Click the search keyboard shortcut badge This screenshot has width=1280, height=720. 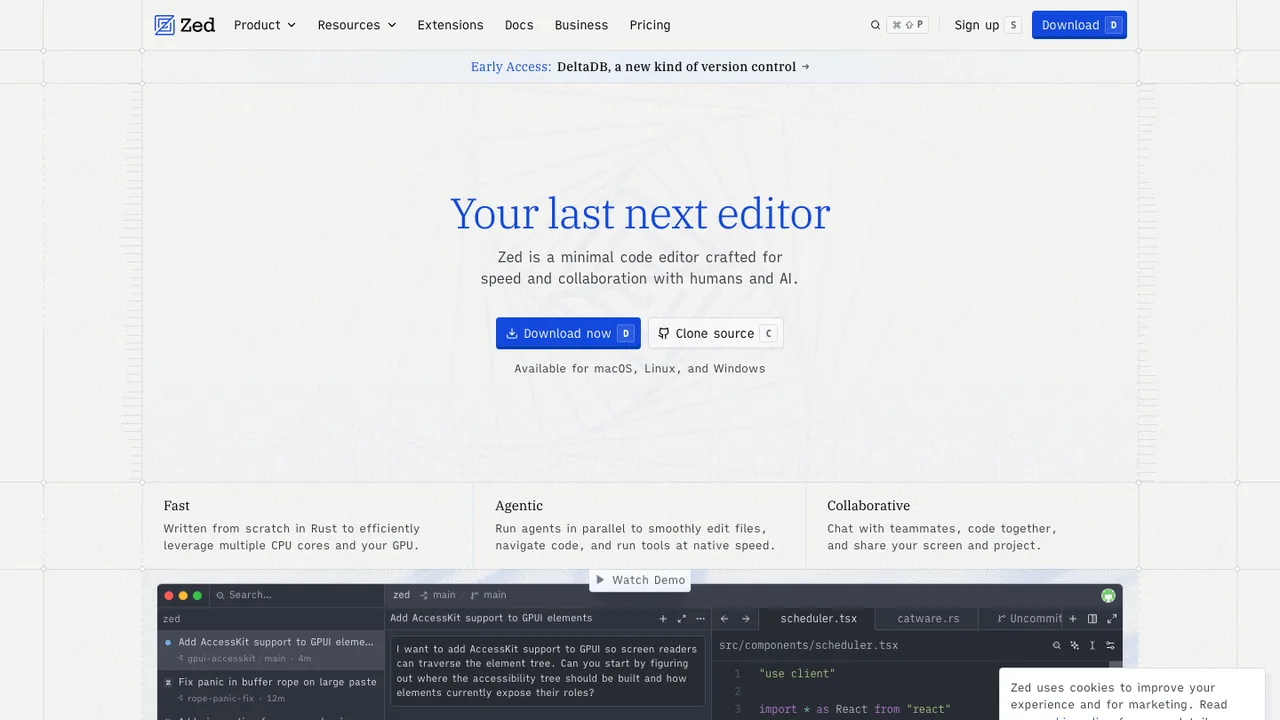pos(908,25)
